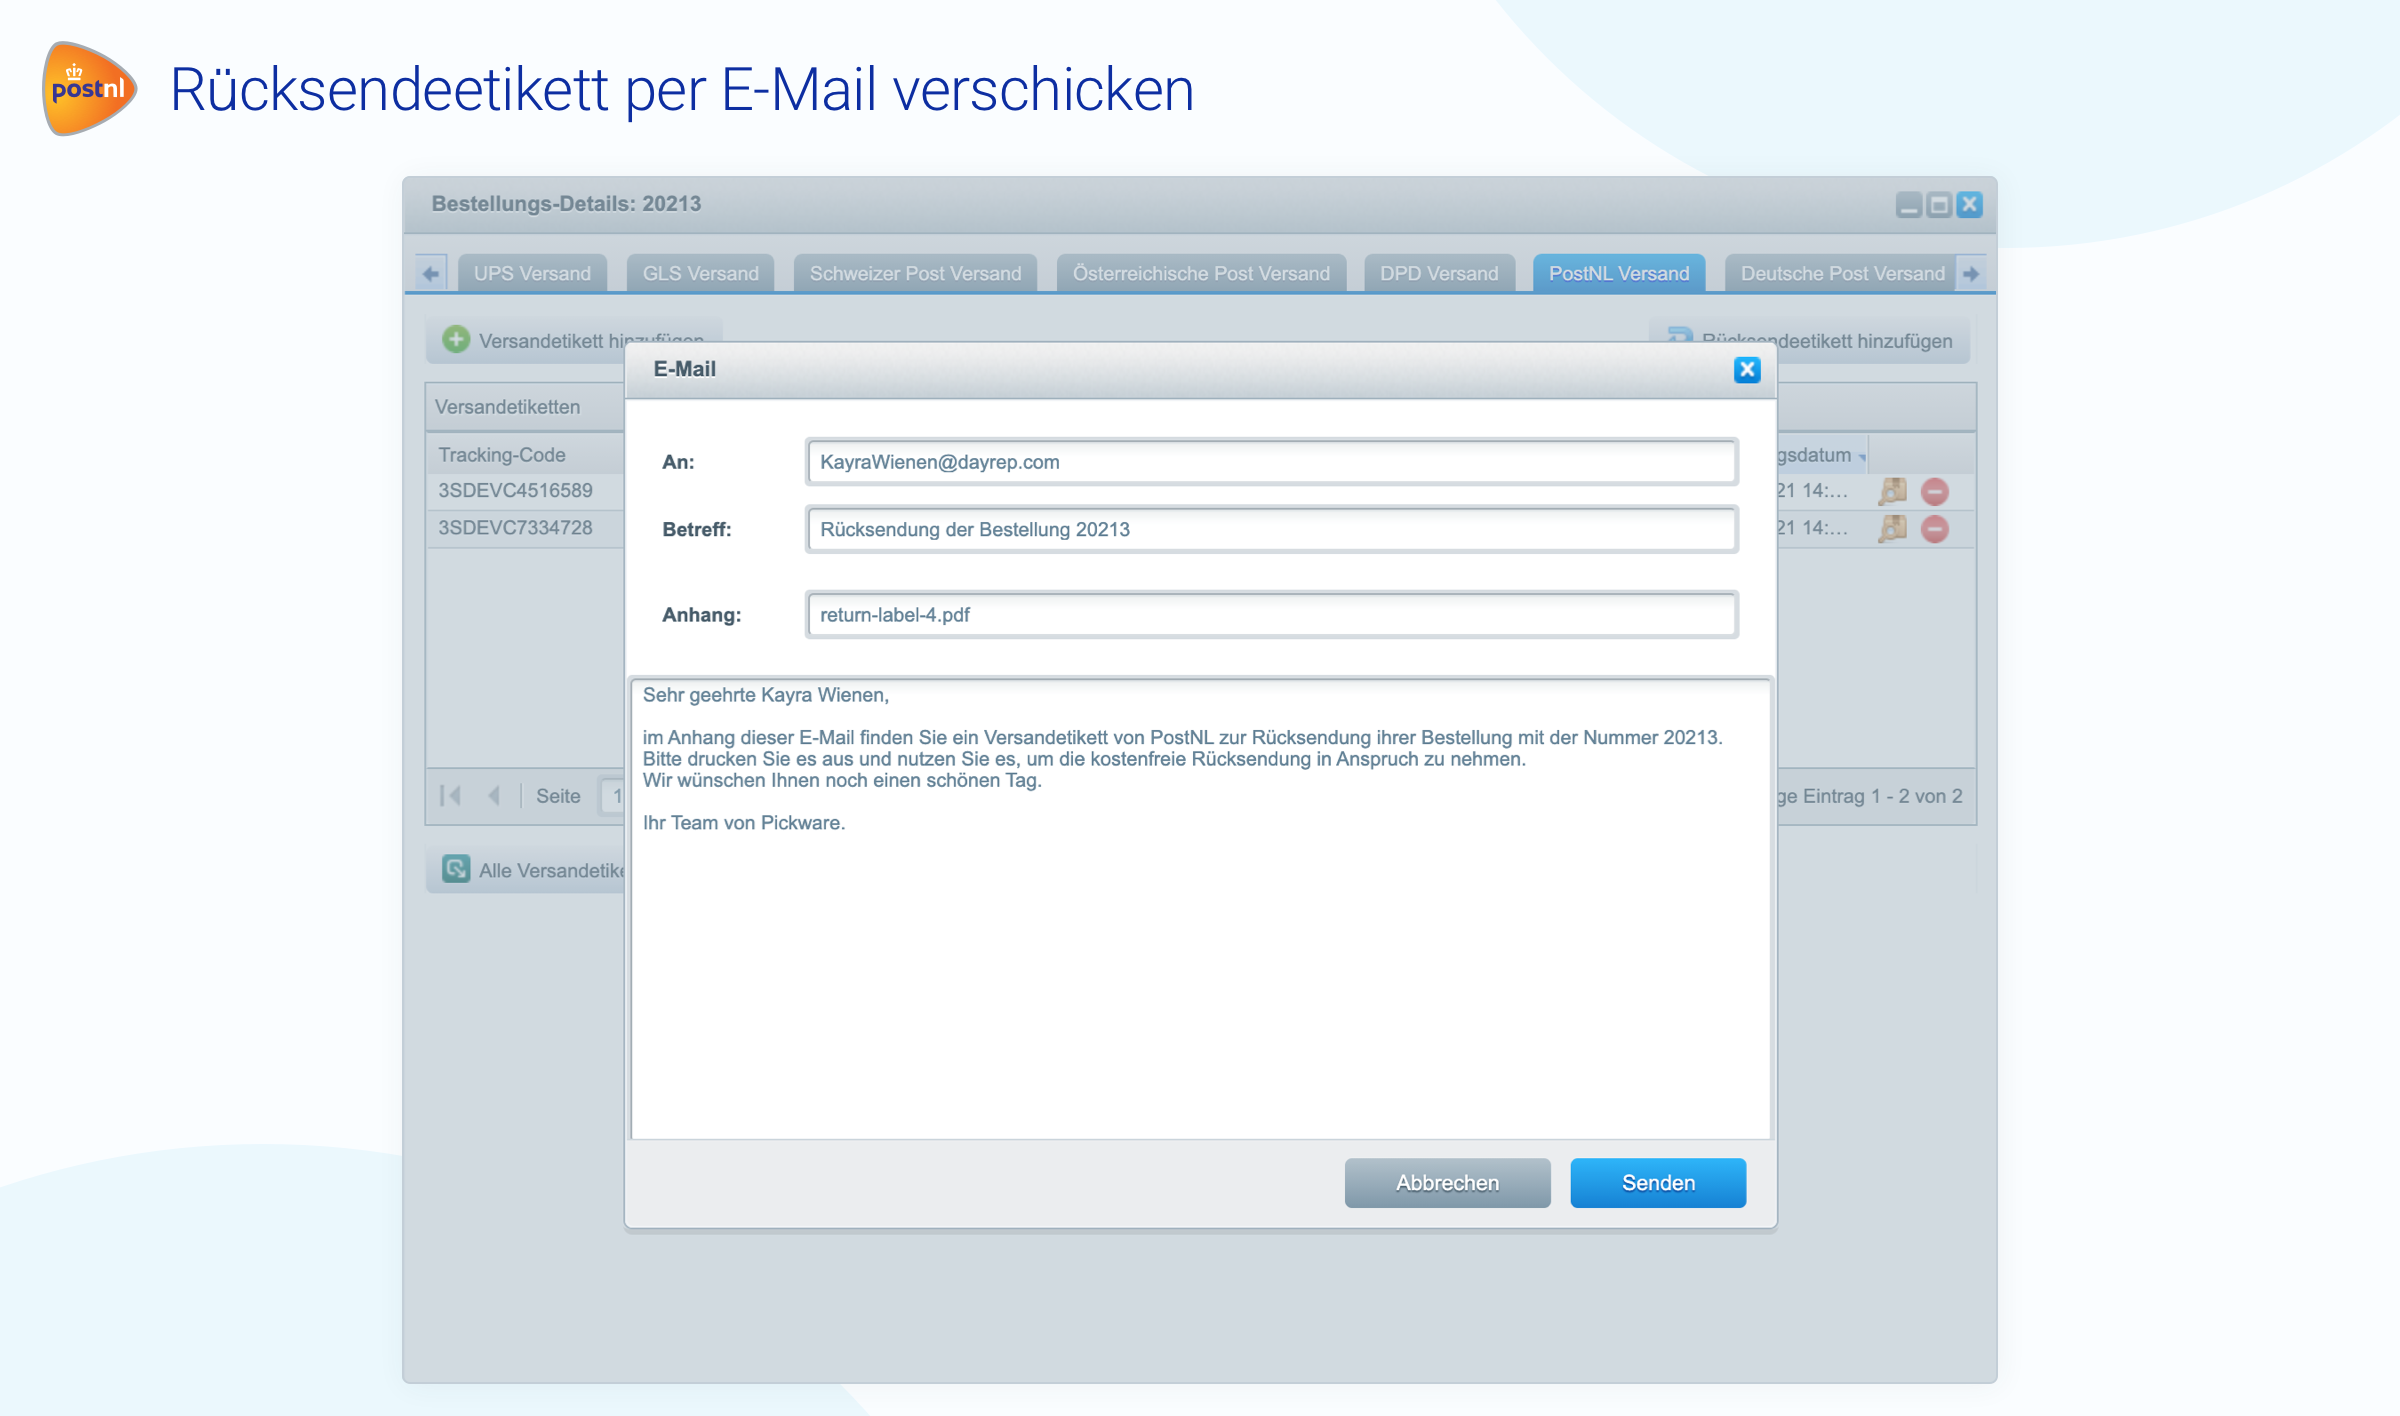
Task: Go to previous page with pager arrow
Action: pos(494,796)
